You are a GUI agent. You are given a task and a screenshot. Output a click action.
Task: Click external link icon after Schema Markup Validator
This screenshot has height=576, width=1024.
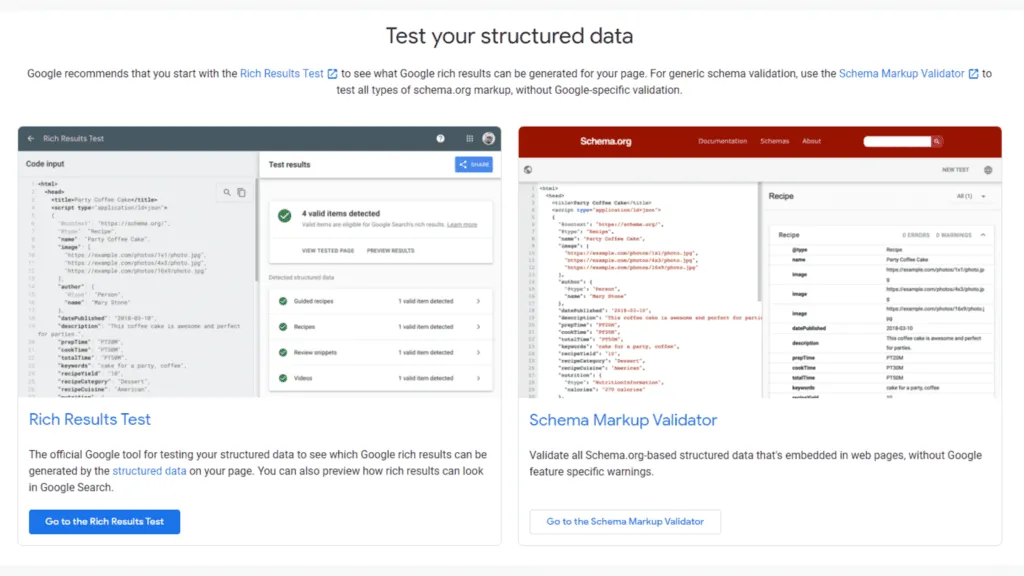coord(973,74)
